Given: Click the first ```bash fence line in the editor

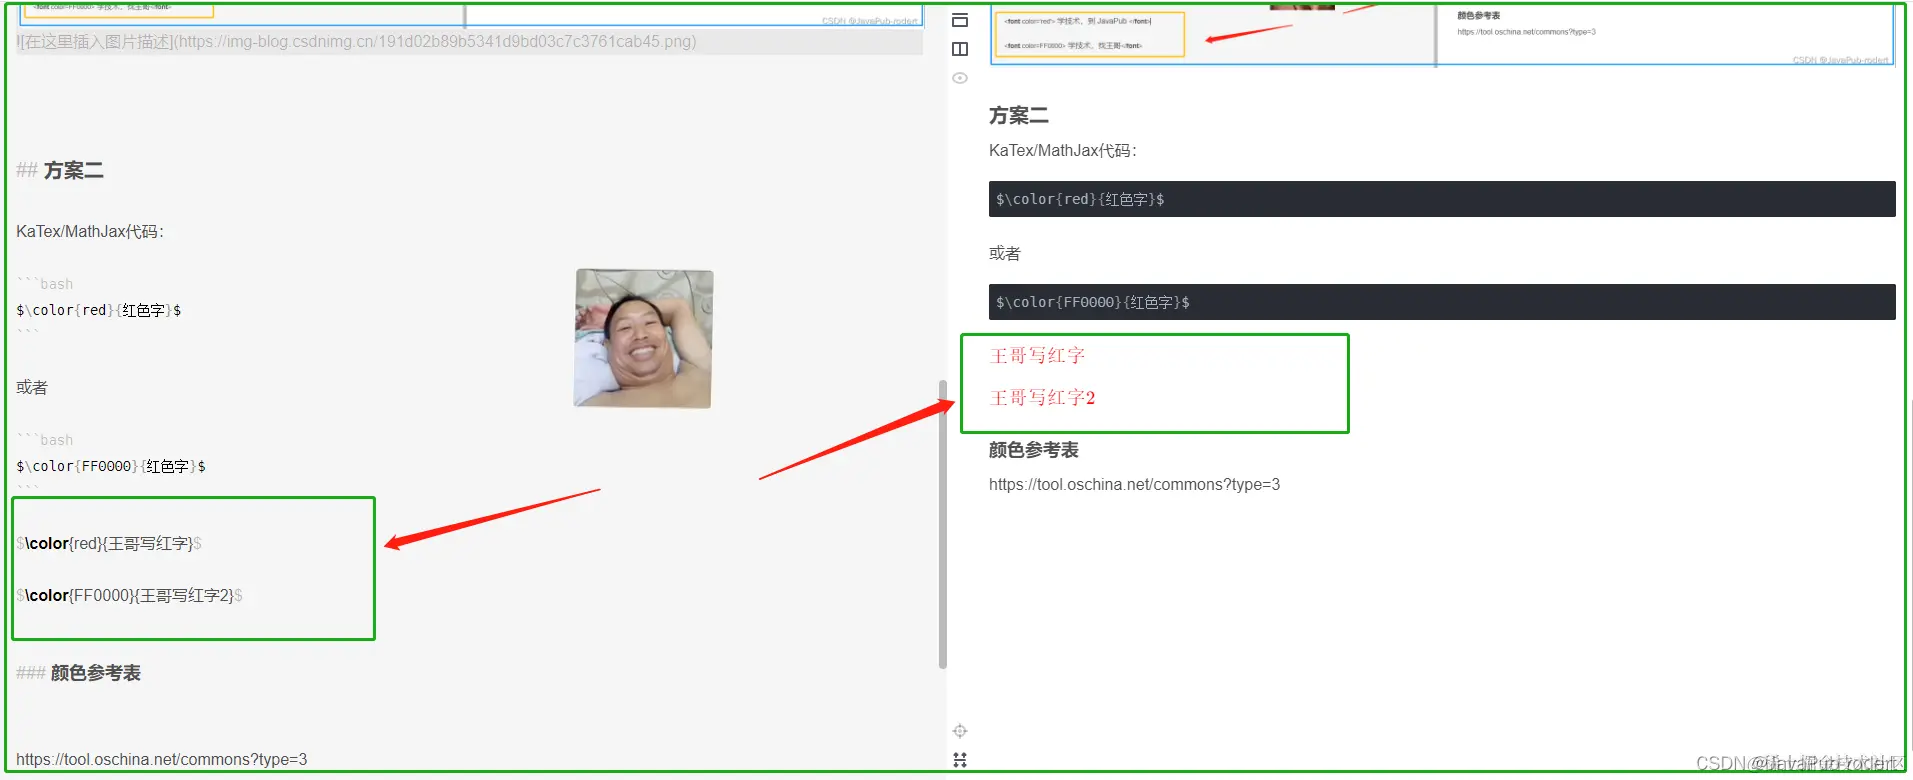Looking at the screenshot, I should click(x=45, y=285).
